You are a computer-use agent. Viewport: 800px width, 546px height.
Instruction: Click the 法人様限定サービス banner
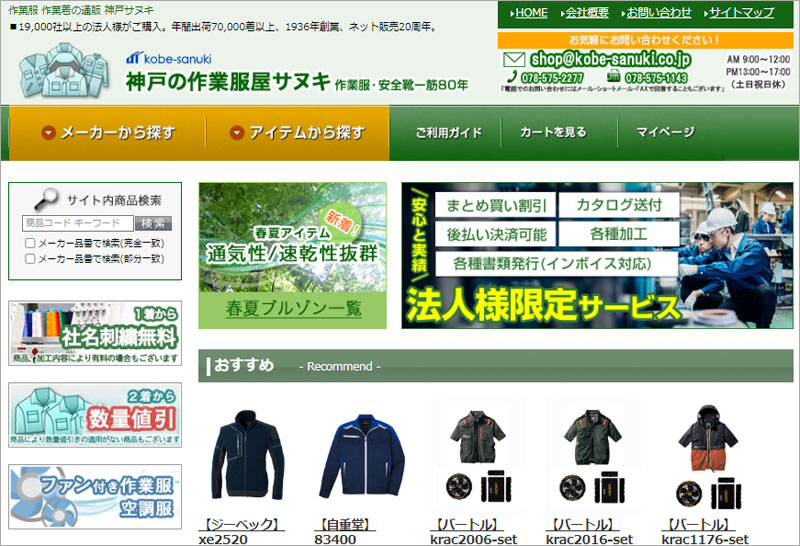click(597, 256)
